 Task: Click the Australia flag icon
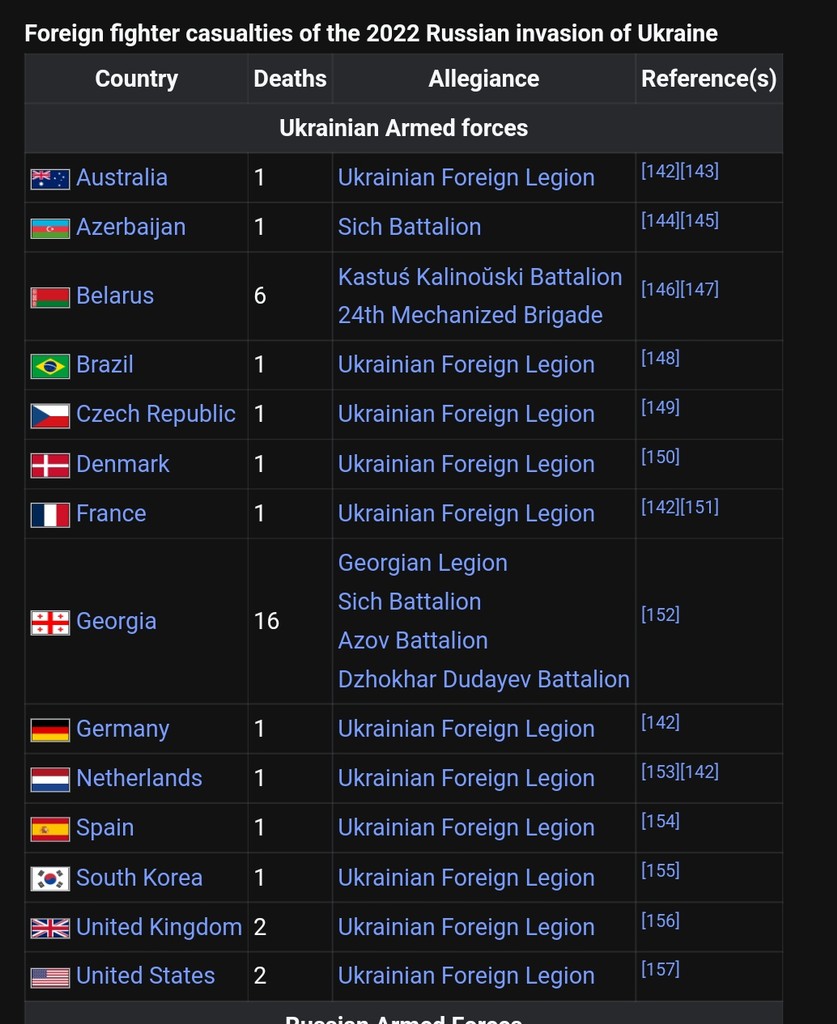click(50, 179)
